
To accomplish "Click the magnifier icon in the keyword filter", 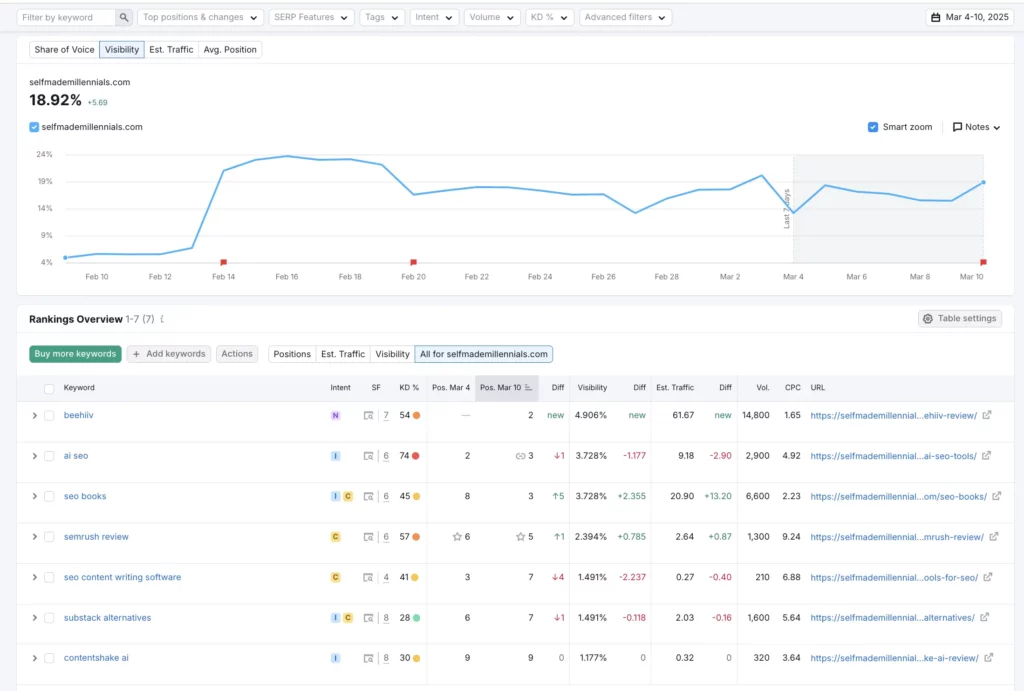I will tap(123, 17).
